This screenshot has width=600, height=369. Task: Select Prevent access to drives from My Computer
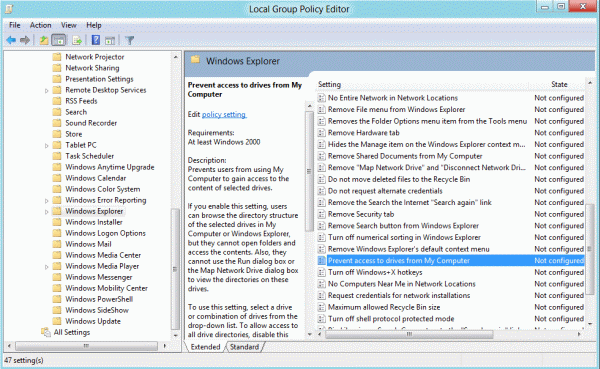(x=451, y=261)
